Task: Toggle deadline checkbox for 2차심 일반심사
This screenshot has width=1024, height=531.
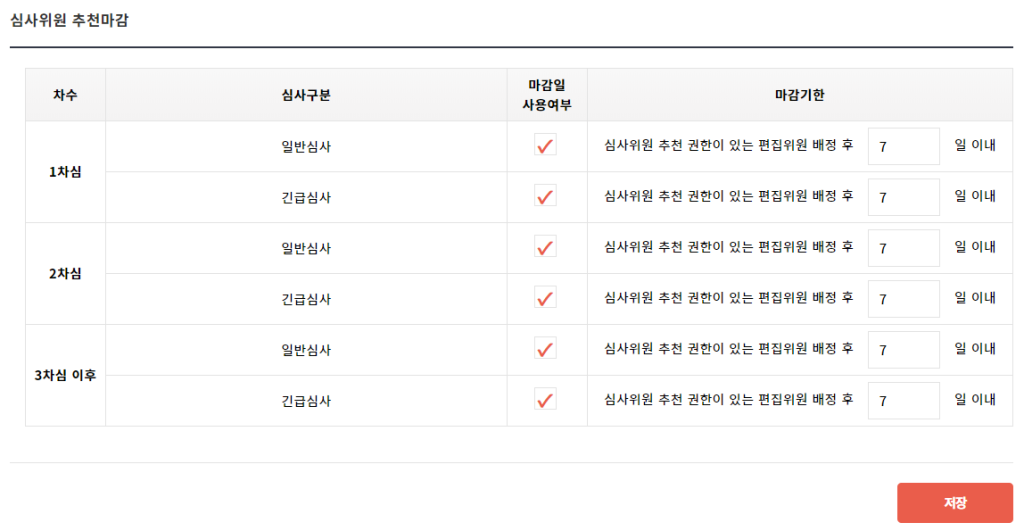Action: point(545,247)
